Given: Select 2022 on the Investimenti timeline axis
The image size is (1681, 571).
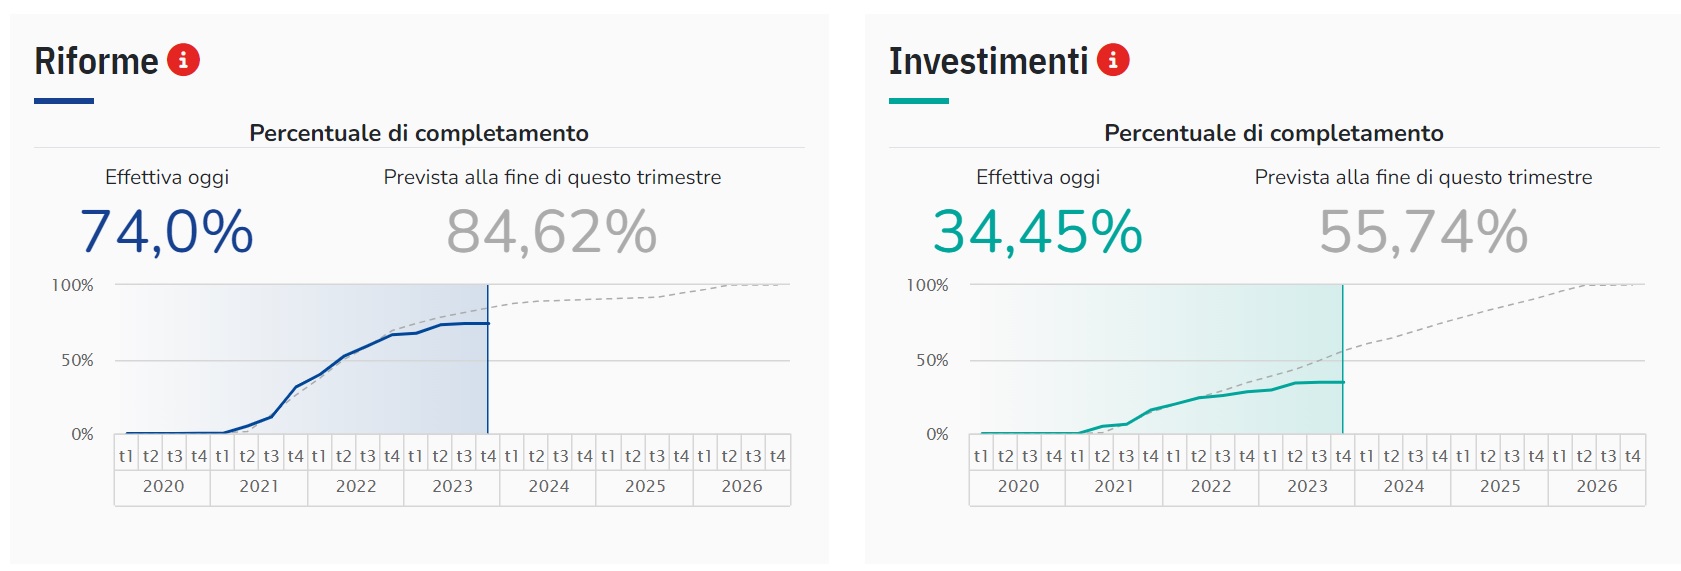Looking at the screenshot, I should [x=1211, y=486].
